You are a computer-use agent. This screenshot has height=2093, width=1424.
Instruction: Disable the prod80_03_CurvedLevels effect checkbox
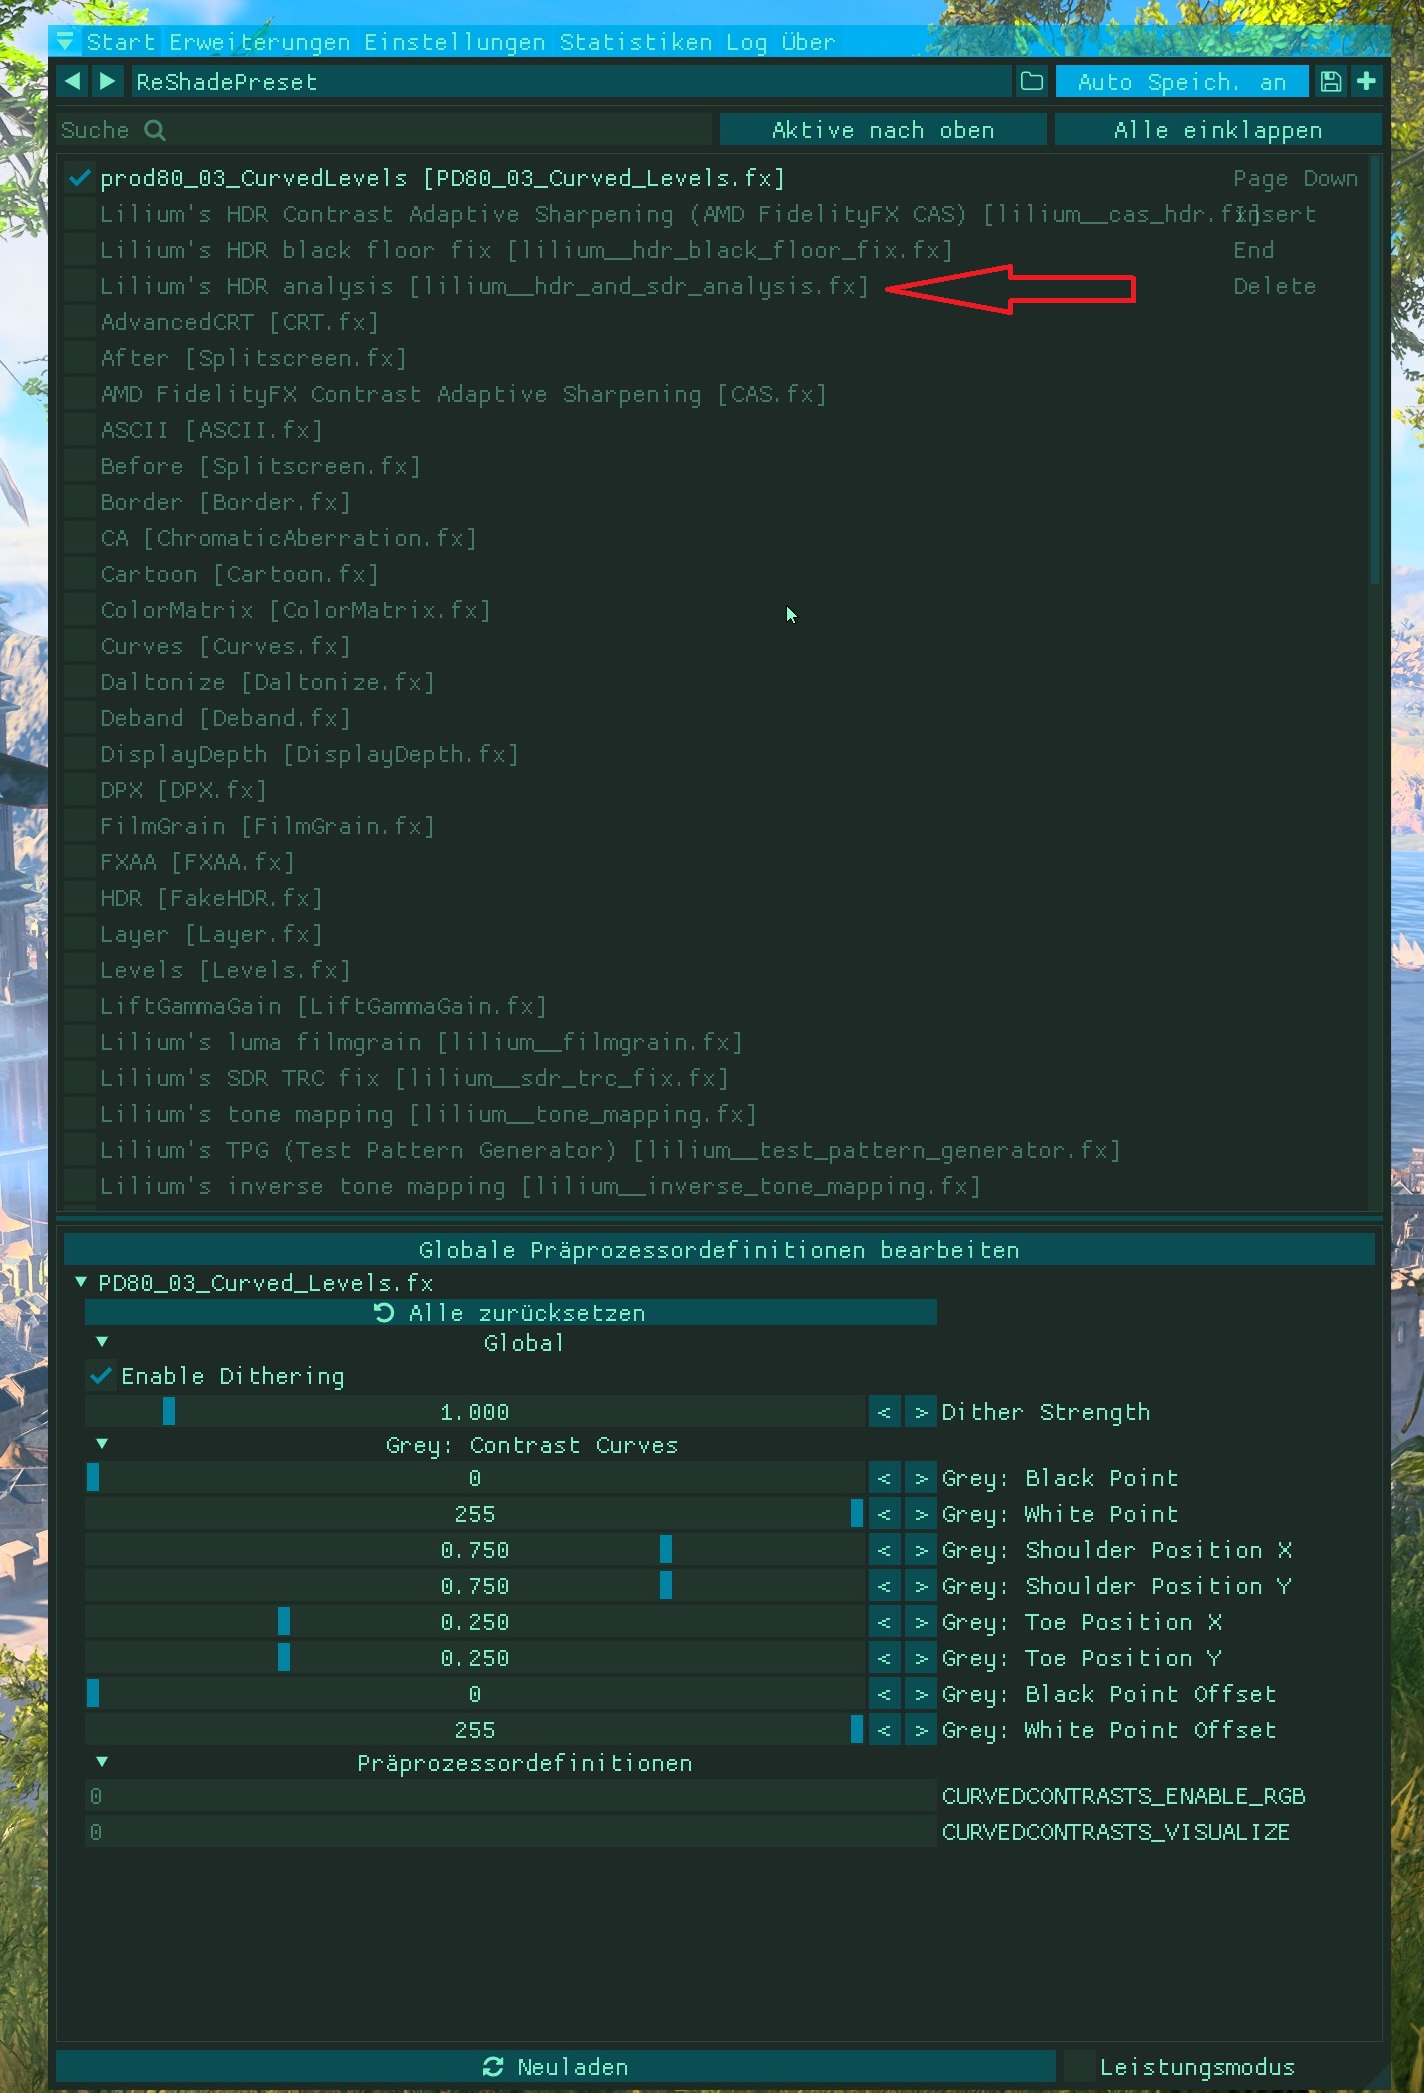pos(79,178)
